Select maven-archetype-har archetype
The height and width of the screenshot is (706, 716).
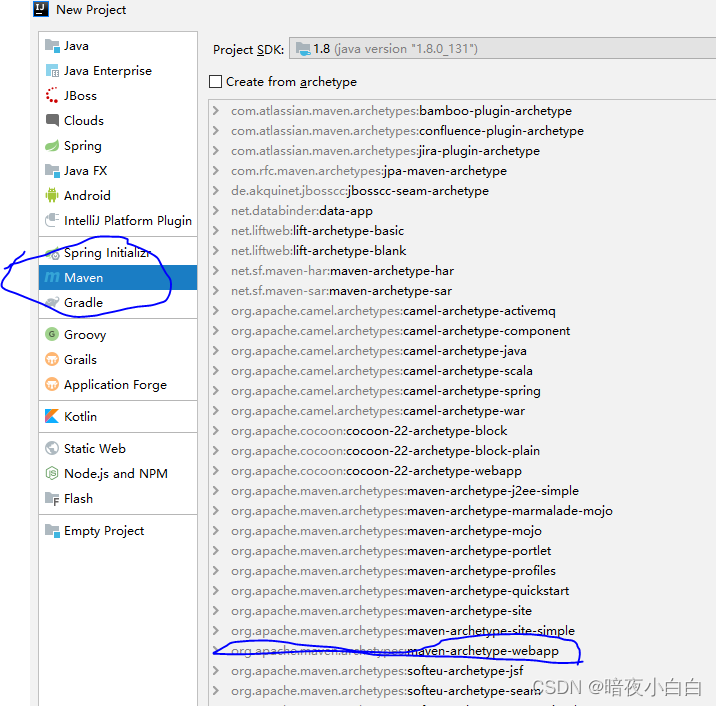point(342,271)
